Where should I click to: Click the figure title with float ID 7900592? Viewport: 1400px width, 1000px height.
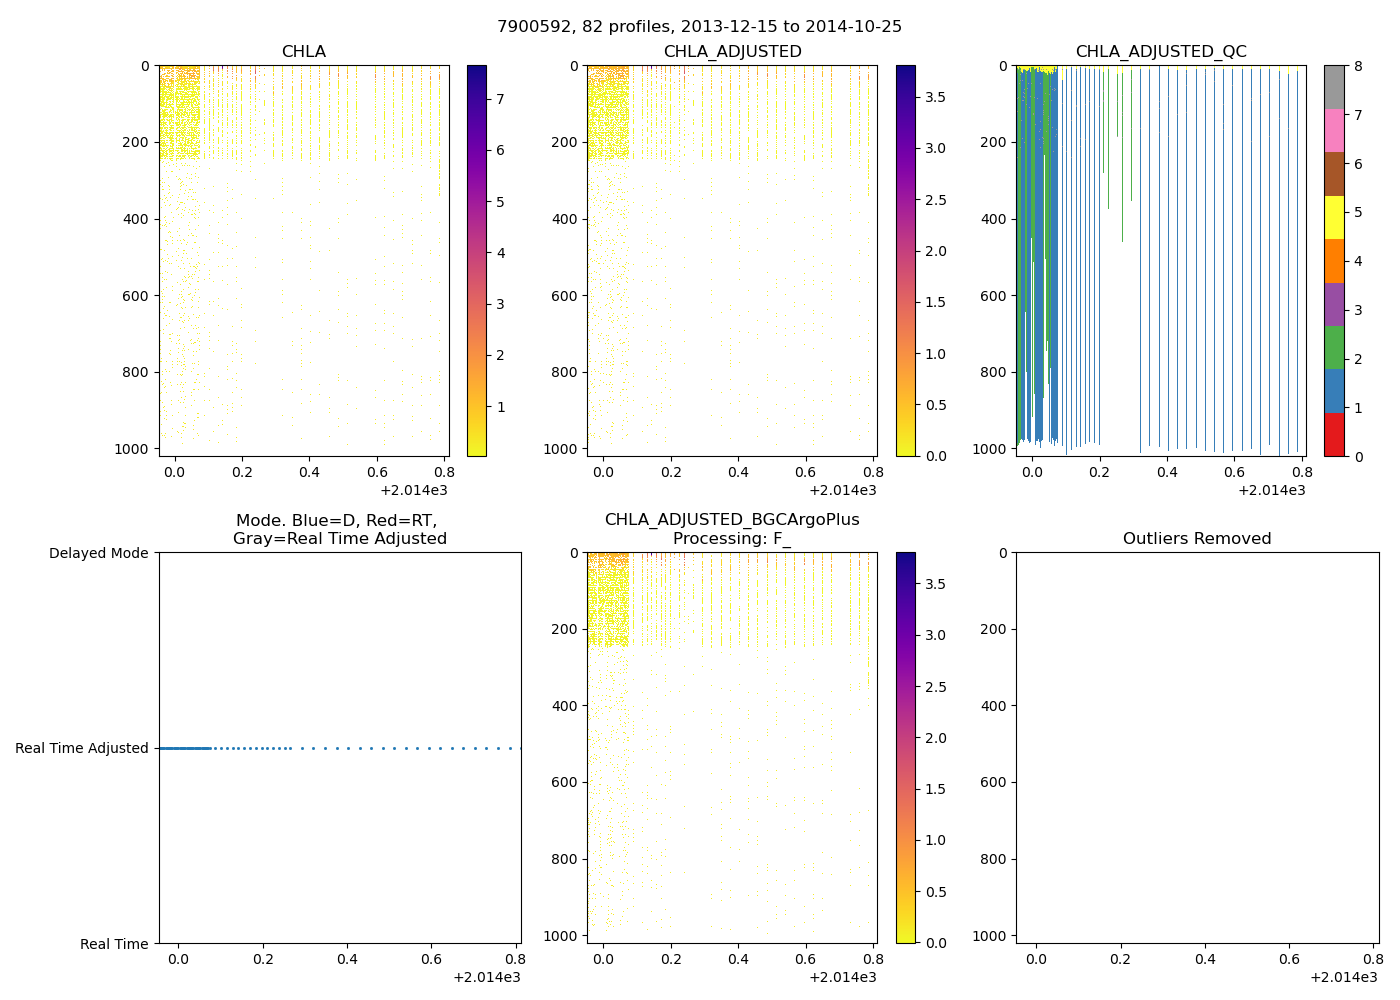(x=699, y=27)
